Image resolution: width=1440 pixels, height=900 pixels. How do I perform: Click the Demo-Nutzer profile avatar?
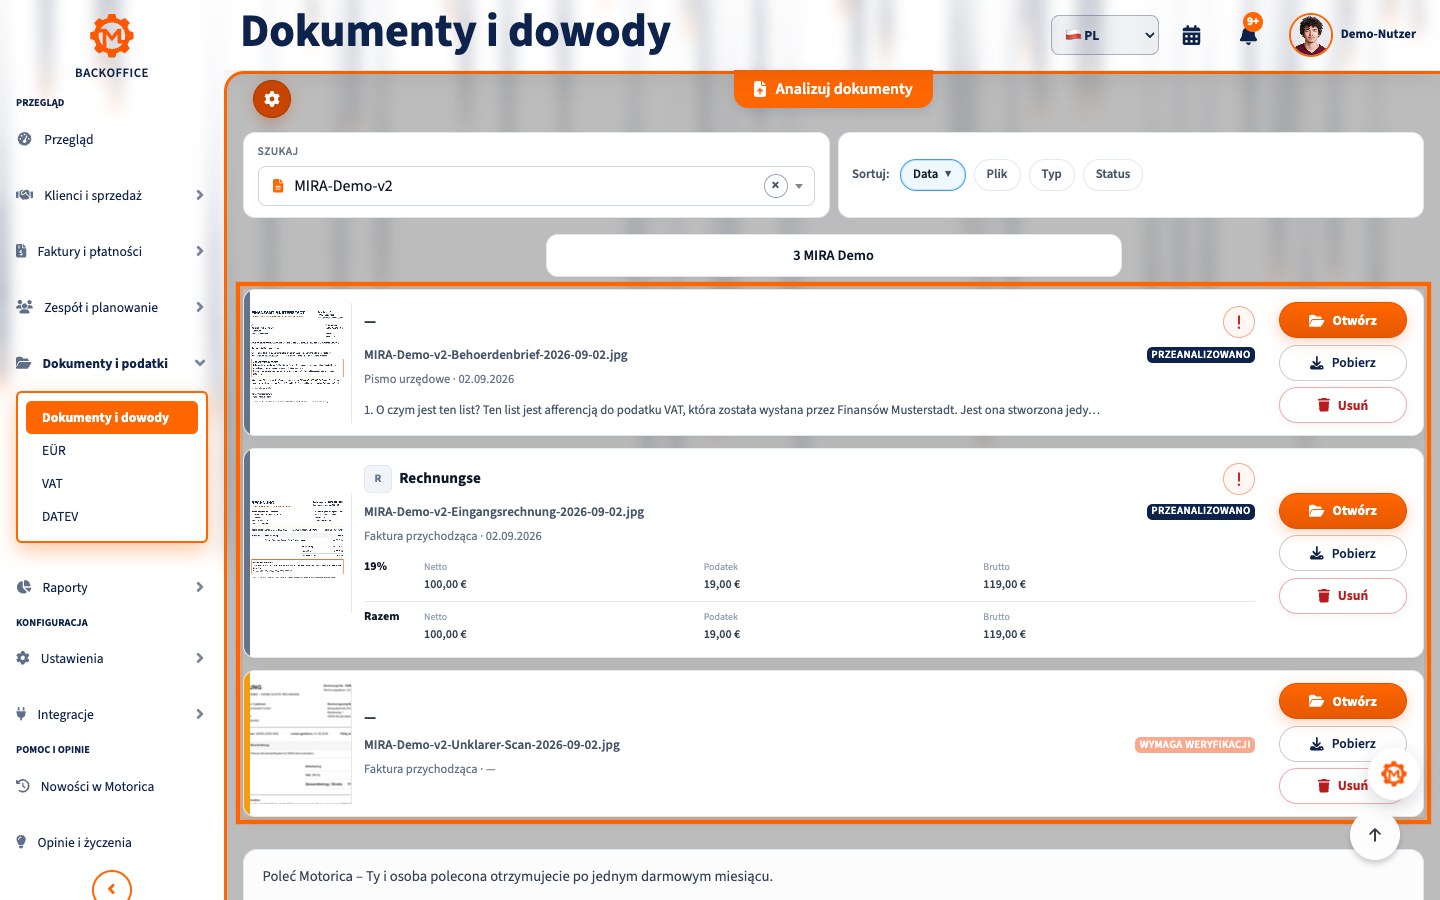pos(1310,35)
